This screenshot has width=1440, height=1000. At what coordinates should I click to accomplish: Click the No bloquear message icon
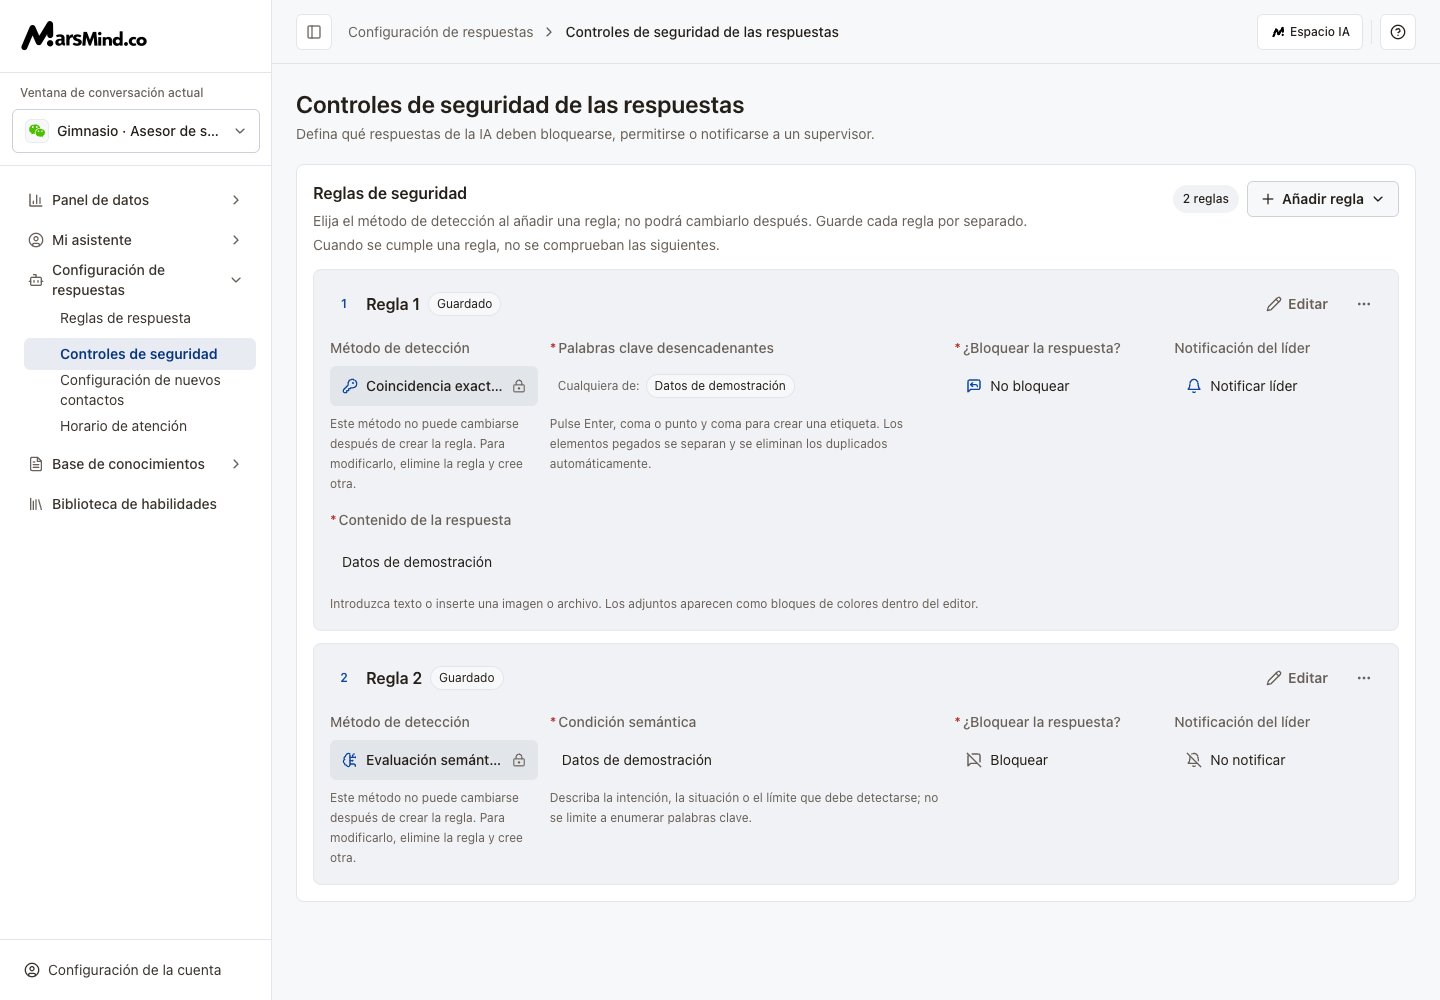click(974, 386)
